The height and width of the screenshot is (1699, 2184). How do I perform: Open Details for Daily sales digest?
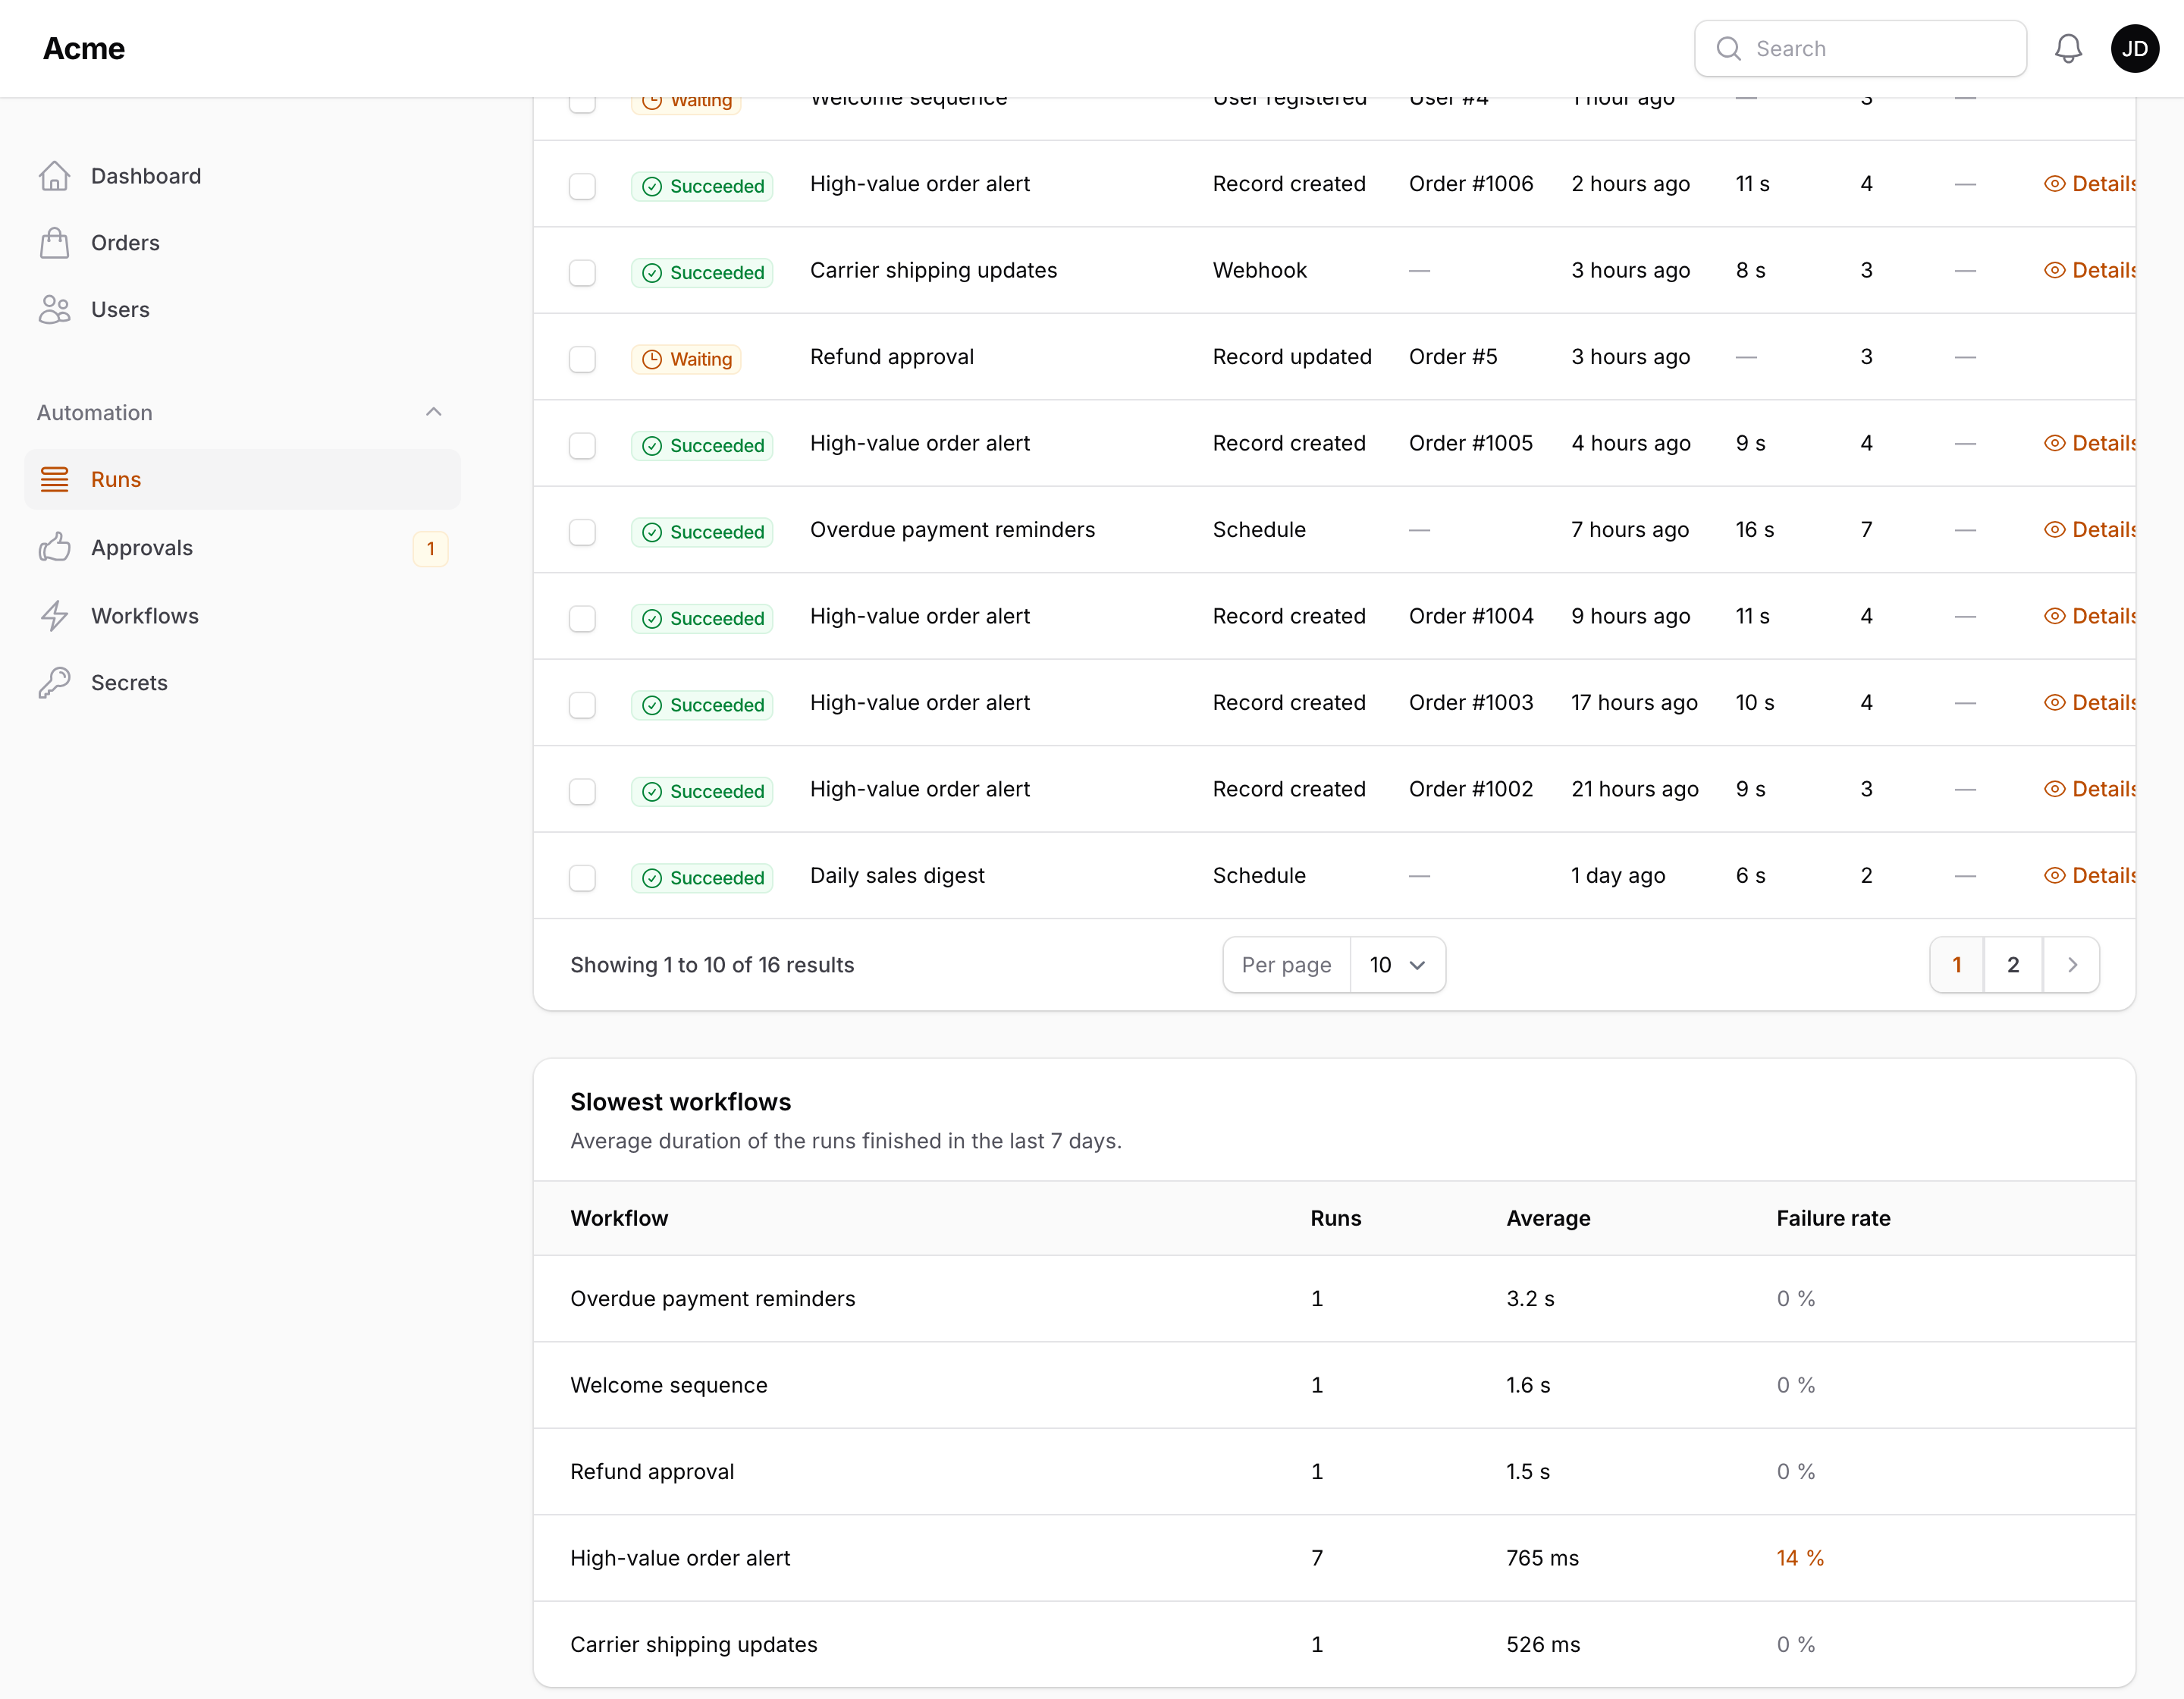point(2090,876)
